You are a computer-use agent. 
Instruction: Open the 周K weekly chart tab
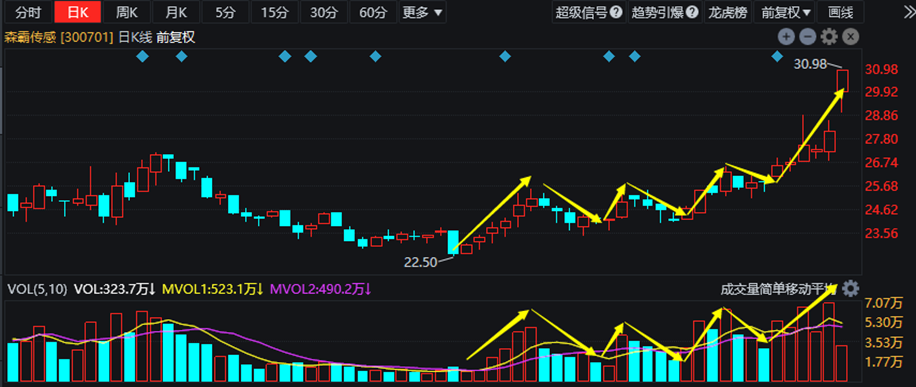pyautogui.click(x=127, y=12)
